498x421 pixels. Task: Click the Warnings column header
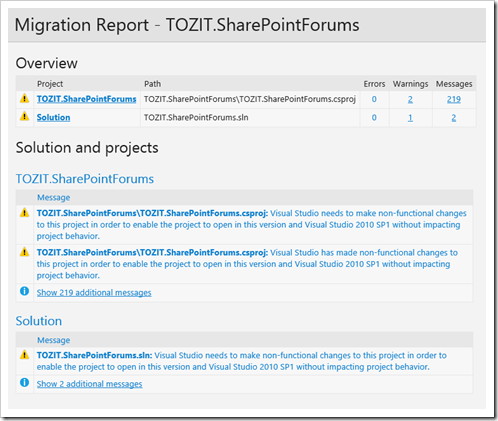click(x=410, y=84)
